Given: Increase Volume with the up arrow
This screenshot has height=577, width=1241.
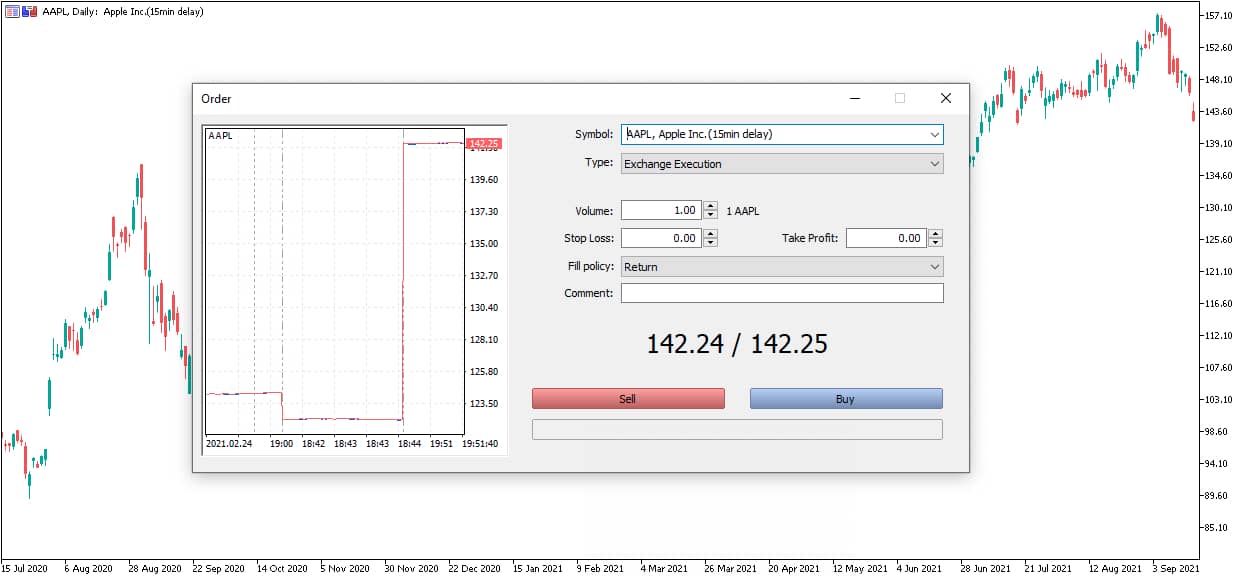Looking at the screenshot, I should pyautogui.click(x=711, y=206).
